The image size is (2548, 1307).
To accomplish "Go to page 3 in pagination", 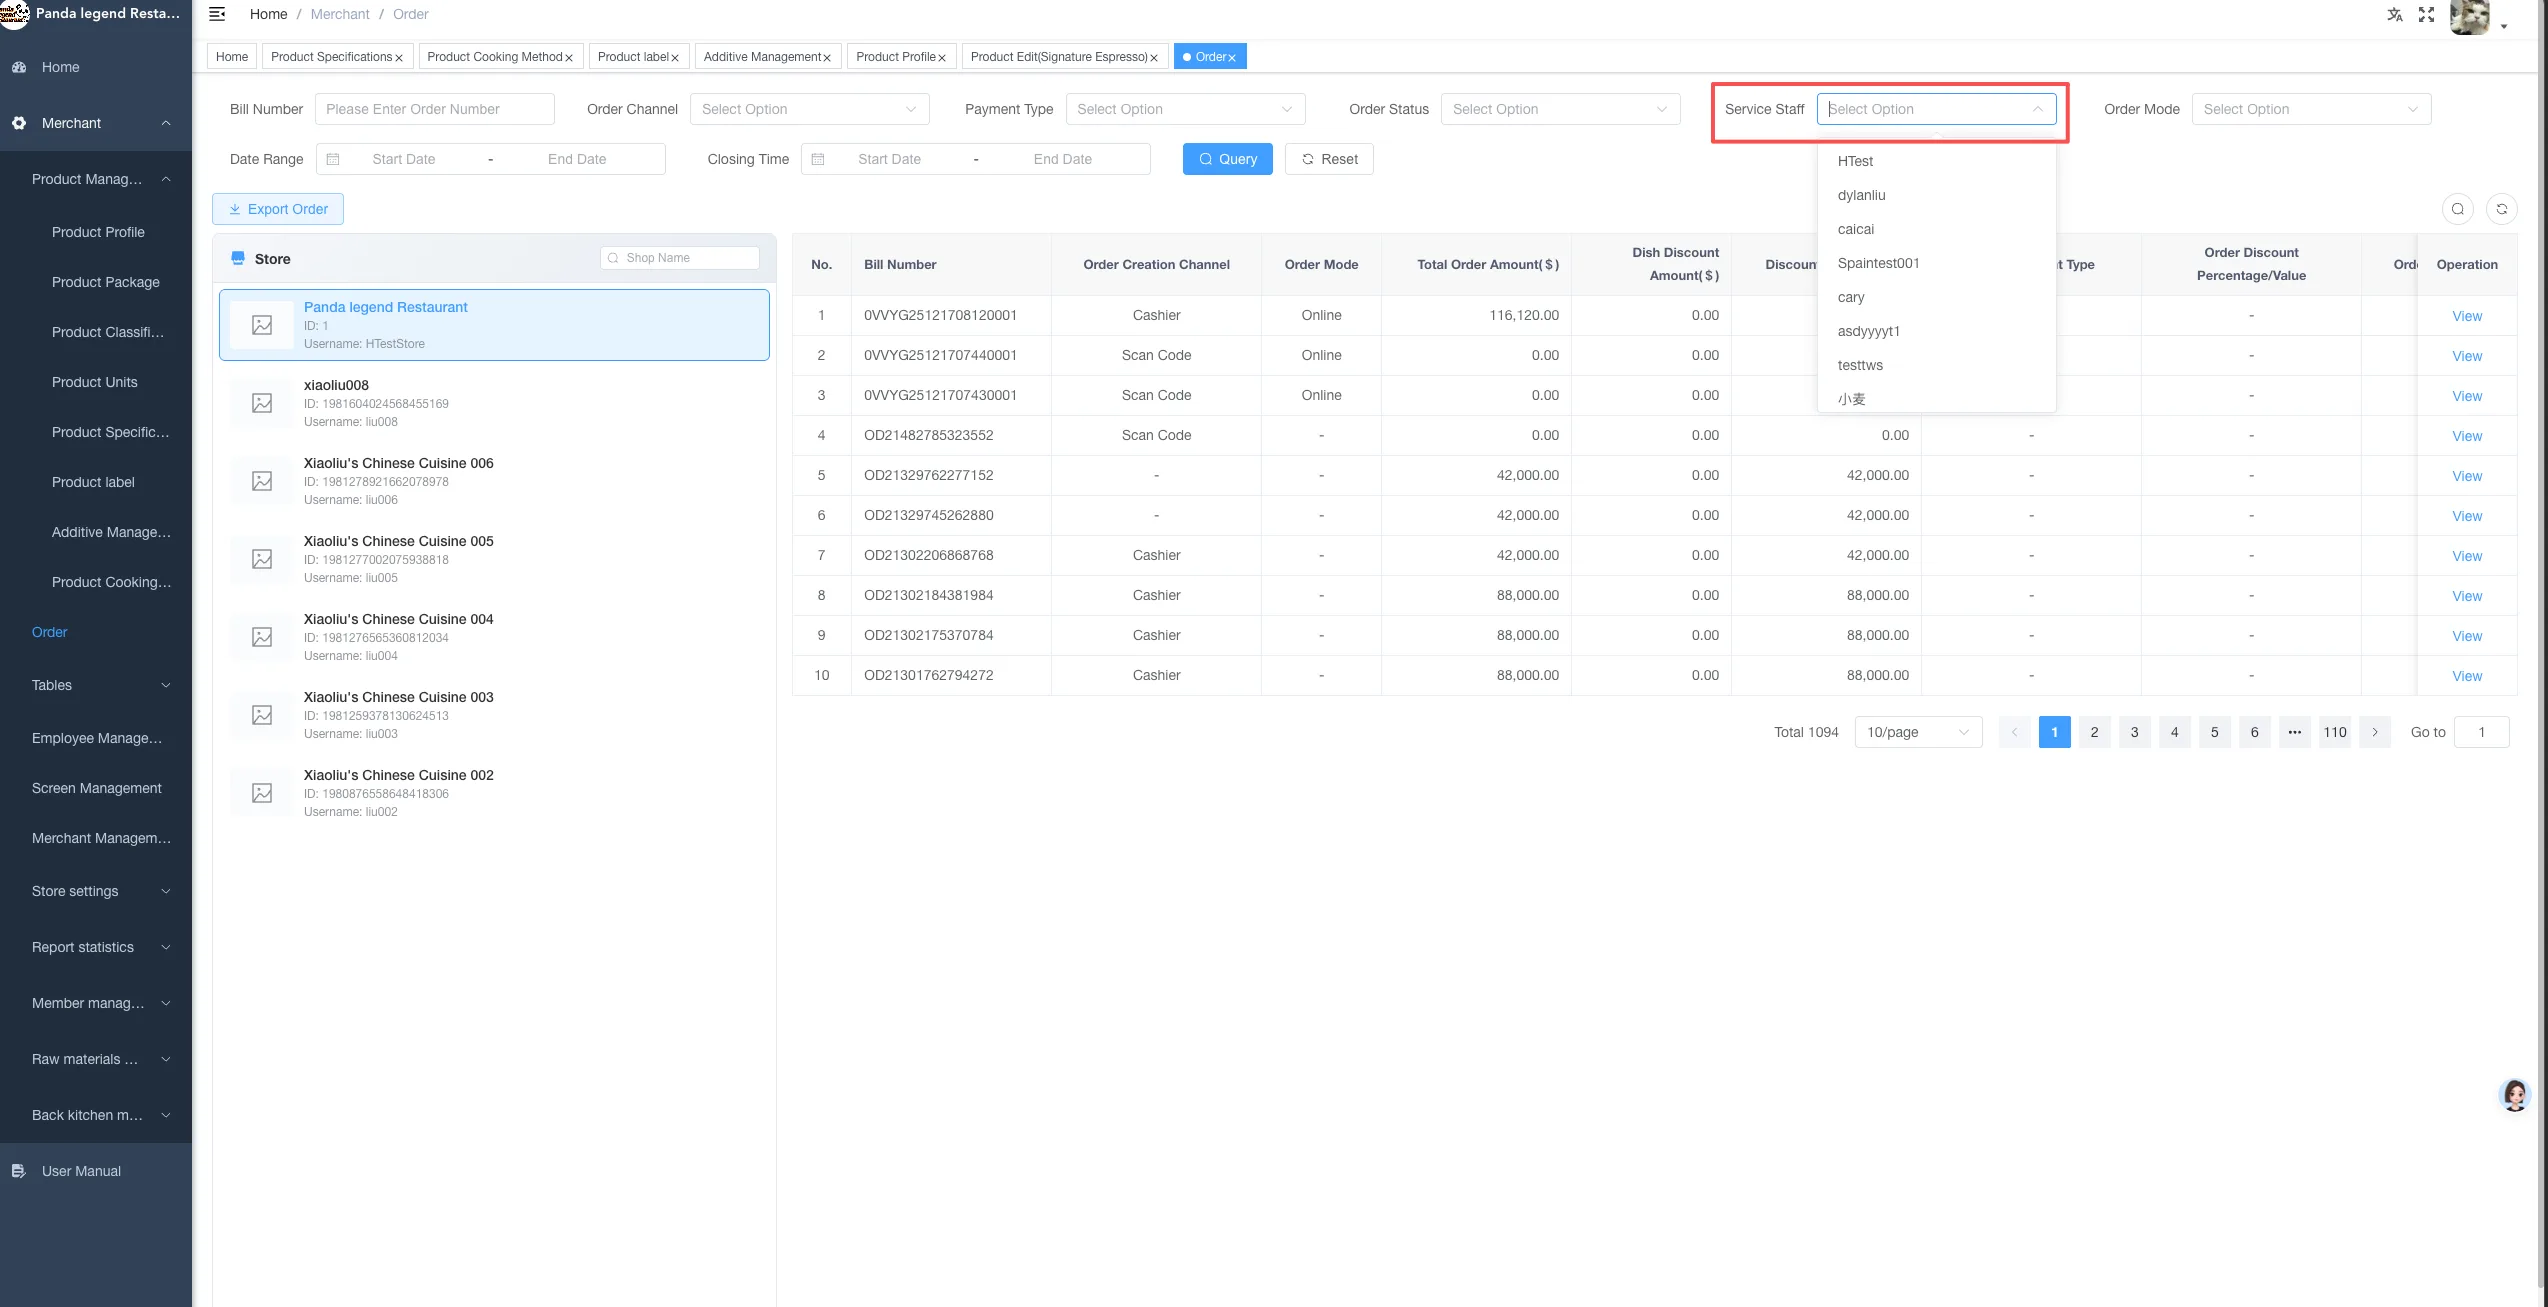I will tap(2134, 732).
